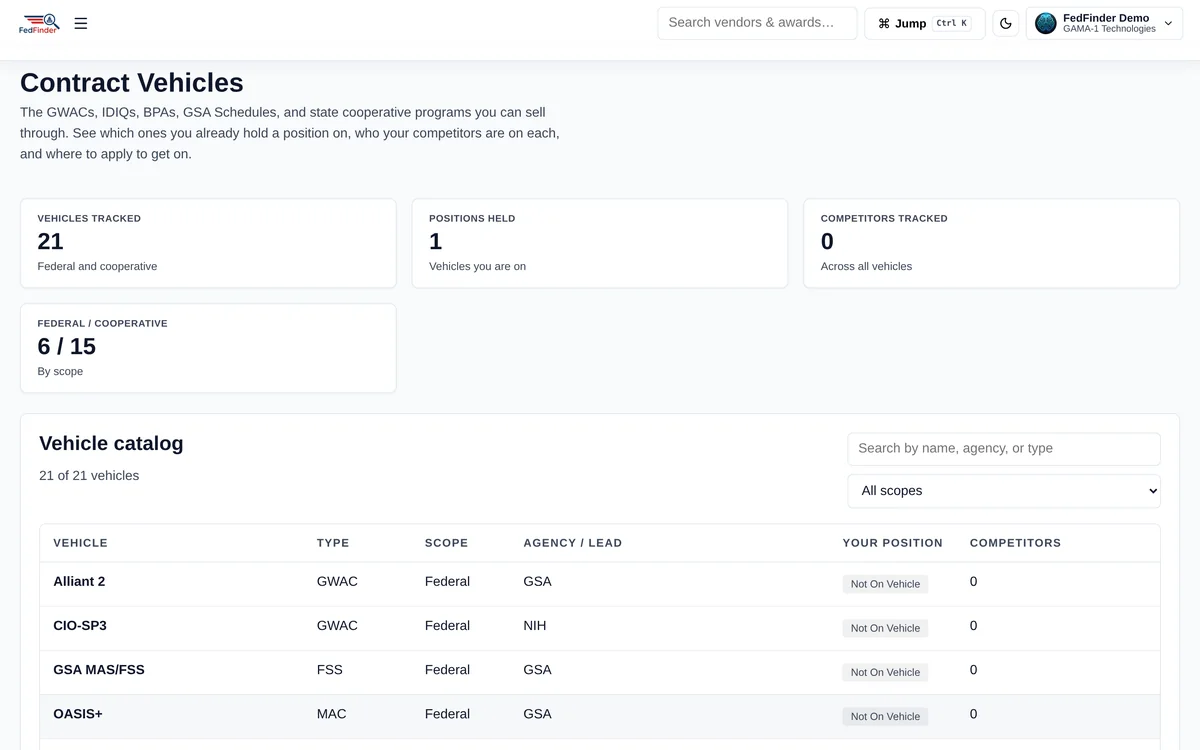Select the Competitors Tracked card
Viewport: 1200px width, 750px height.
pyautogui.click(x=992, y=243)
